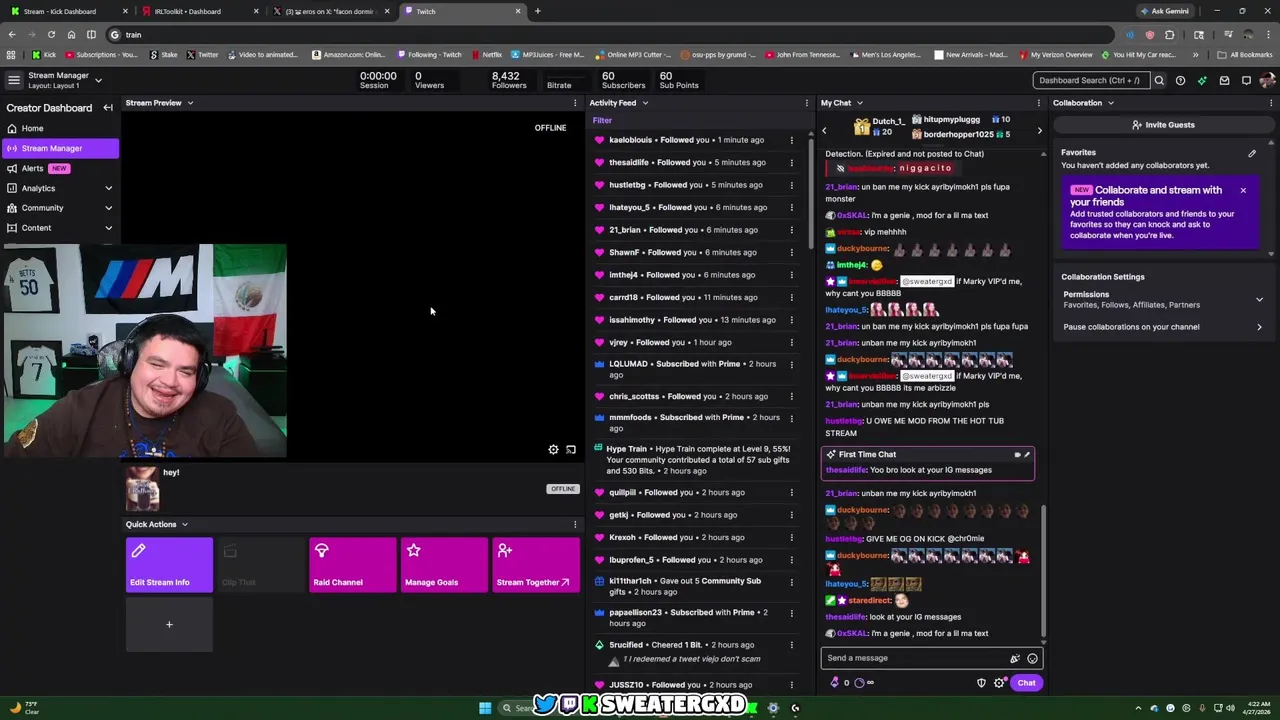Open the hamburger menu beside Stream Manager
The height and width of the screenshot is (720, 1280).
pos(13,80)
